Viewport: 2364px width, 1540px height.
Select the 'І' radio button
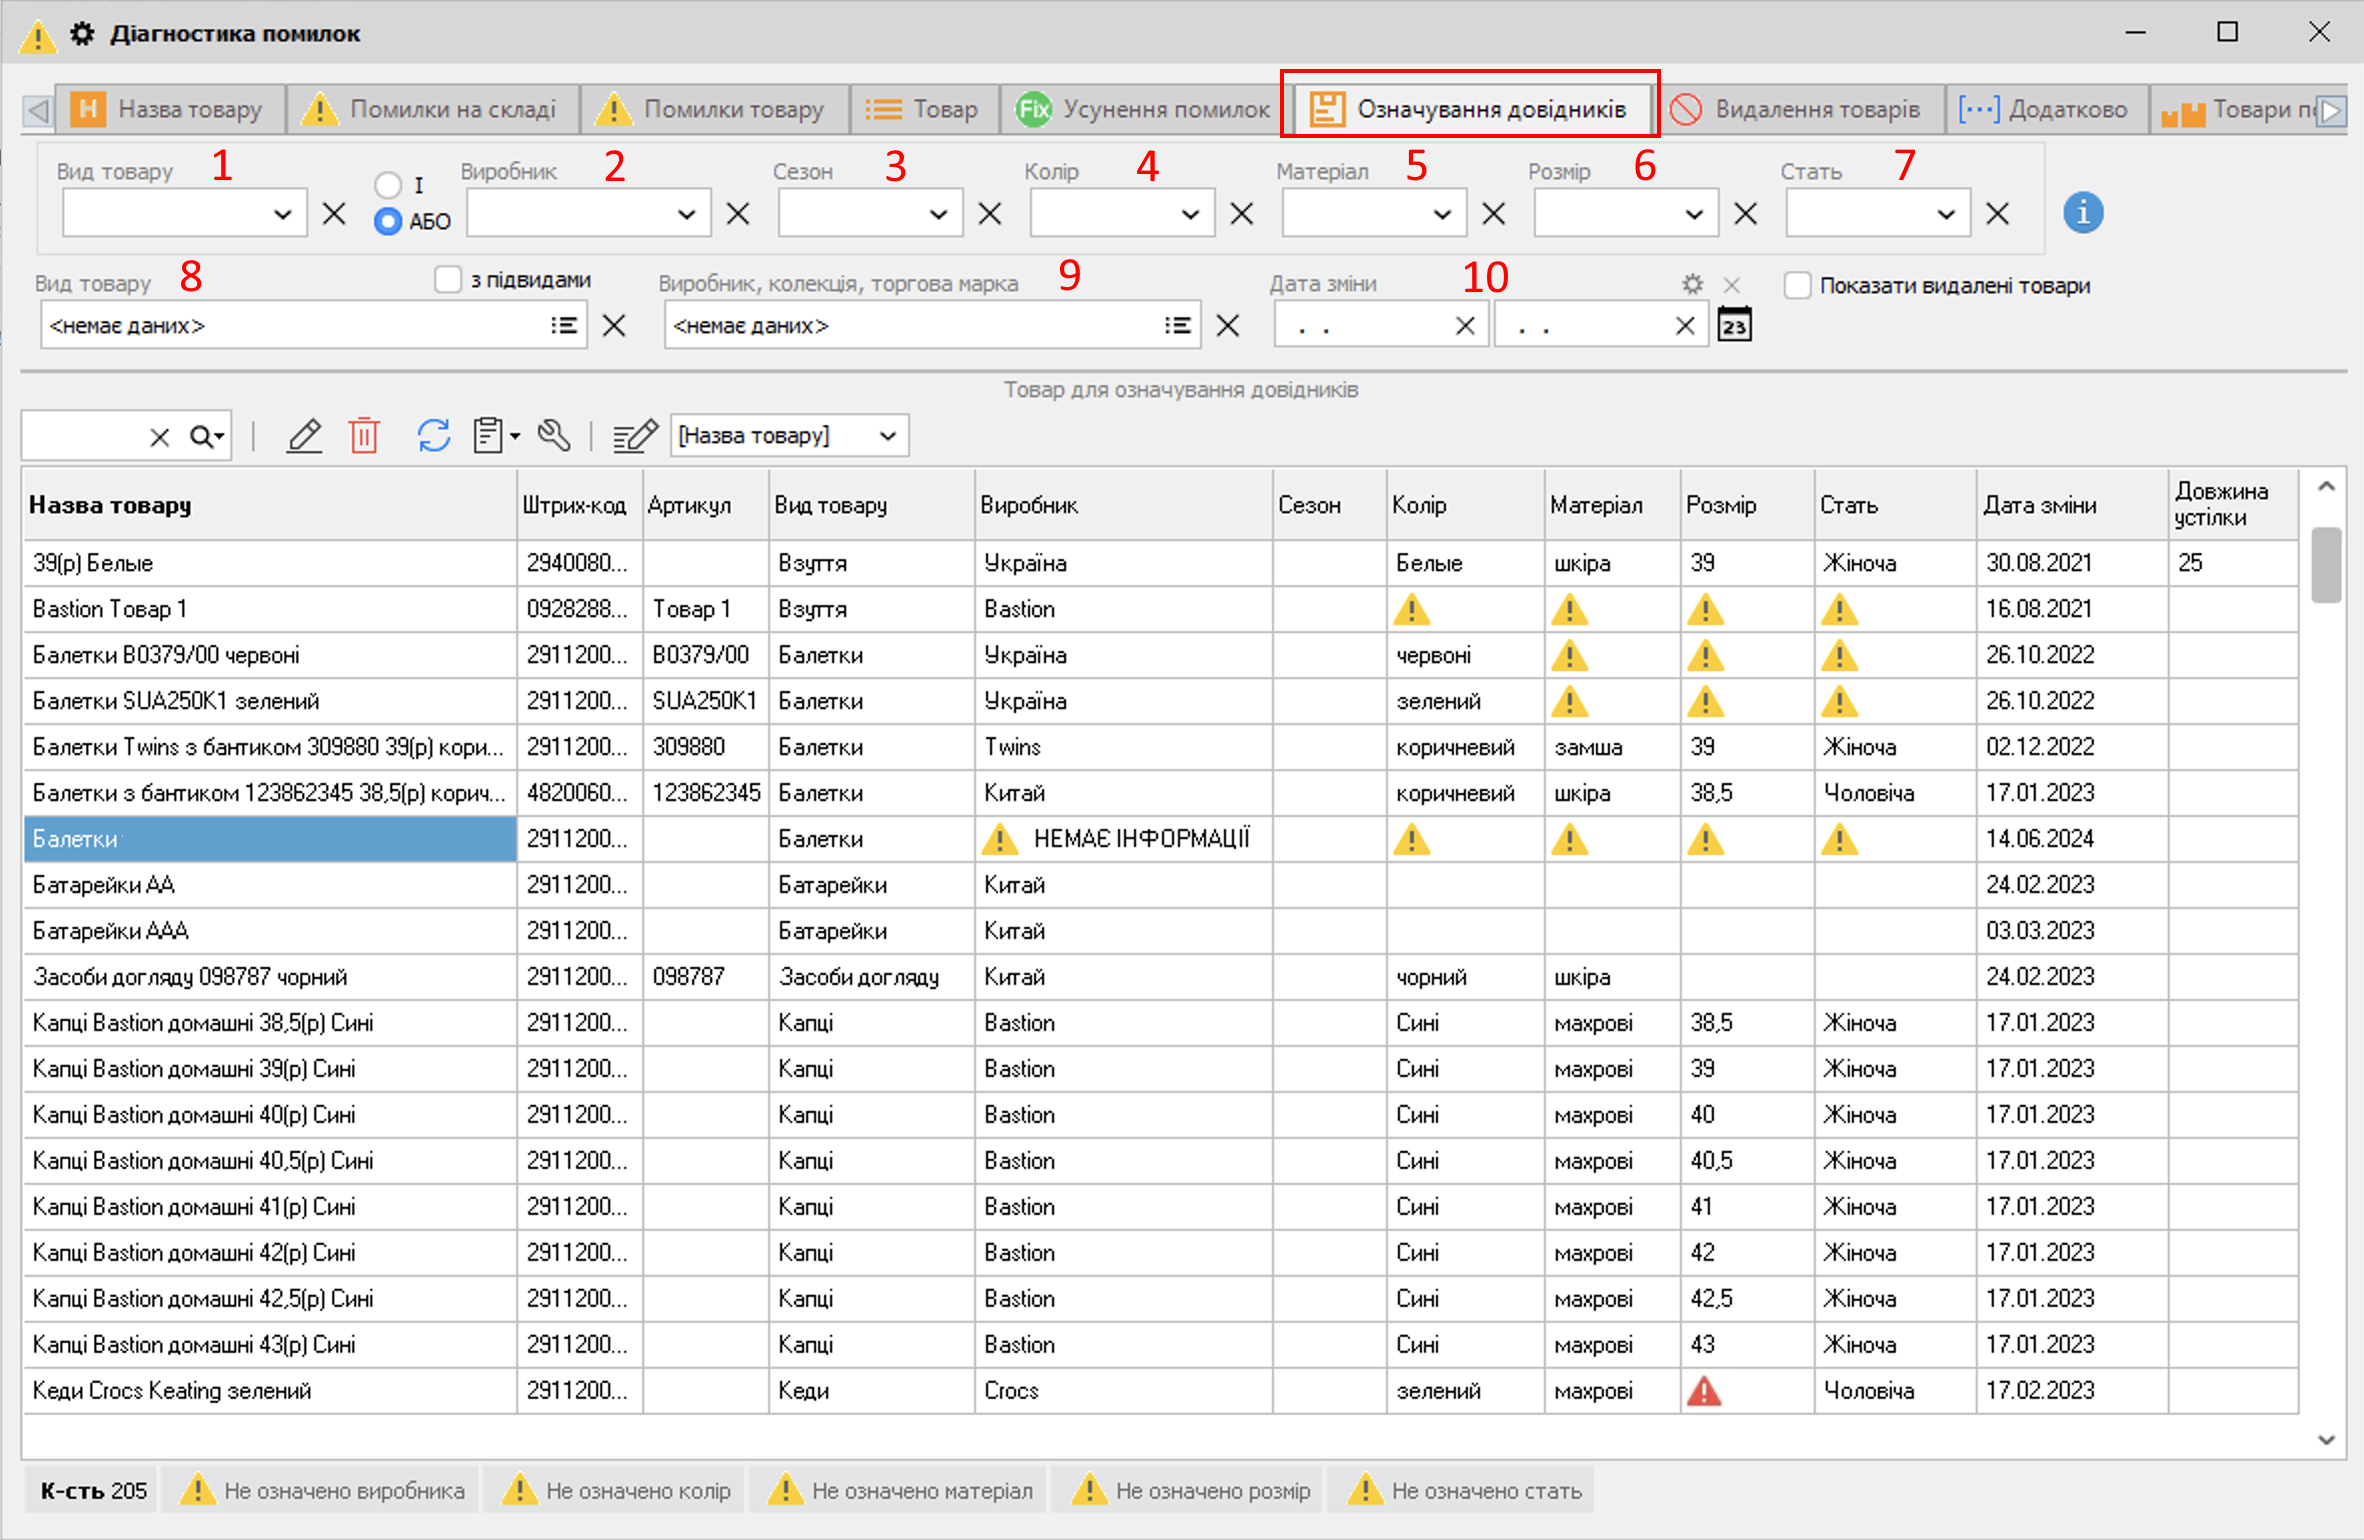[388, 185]
